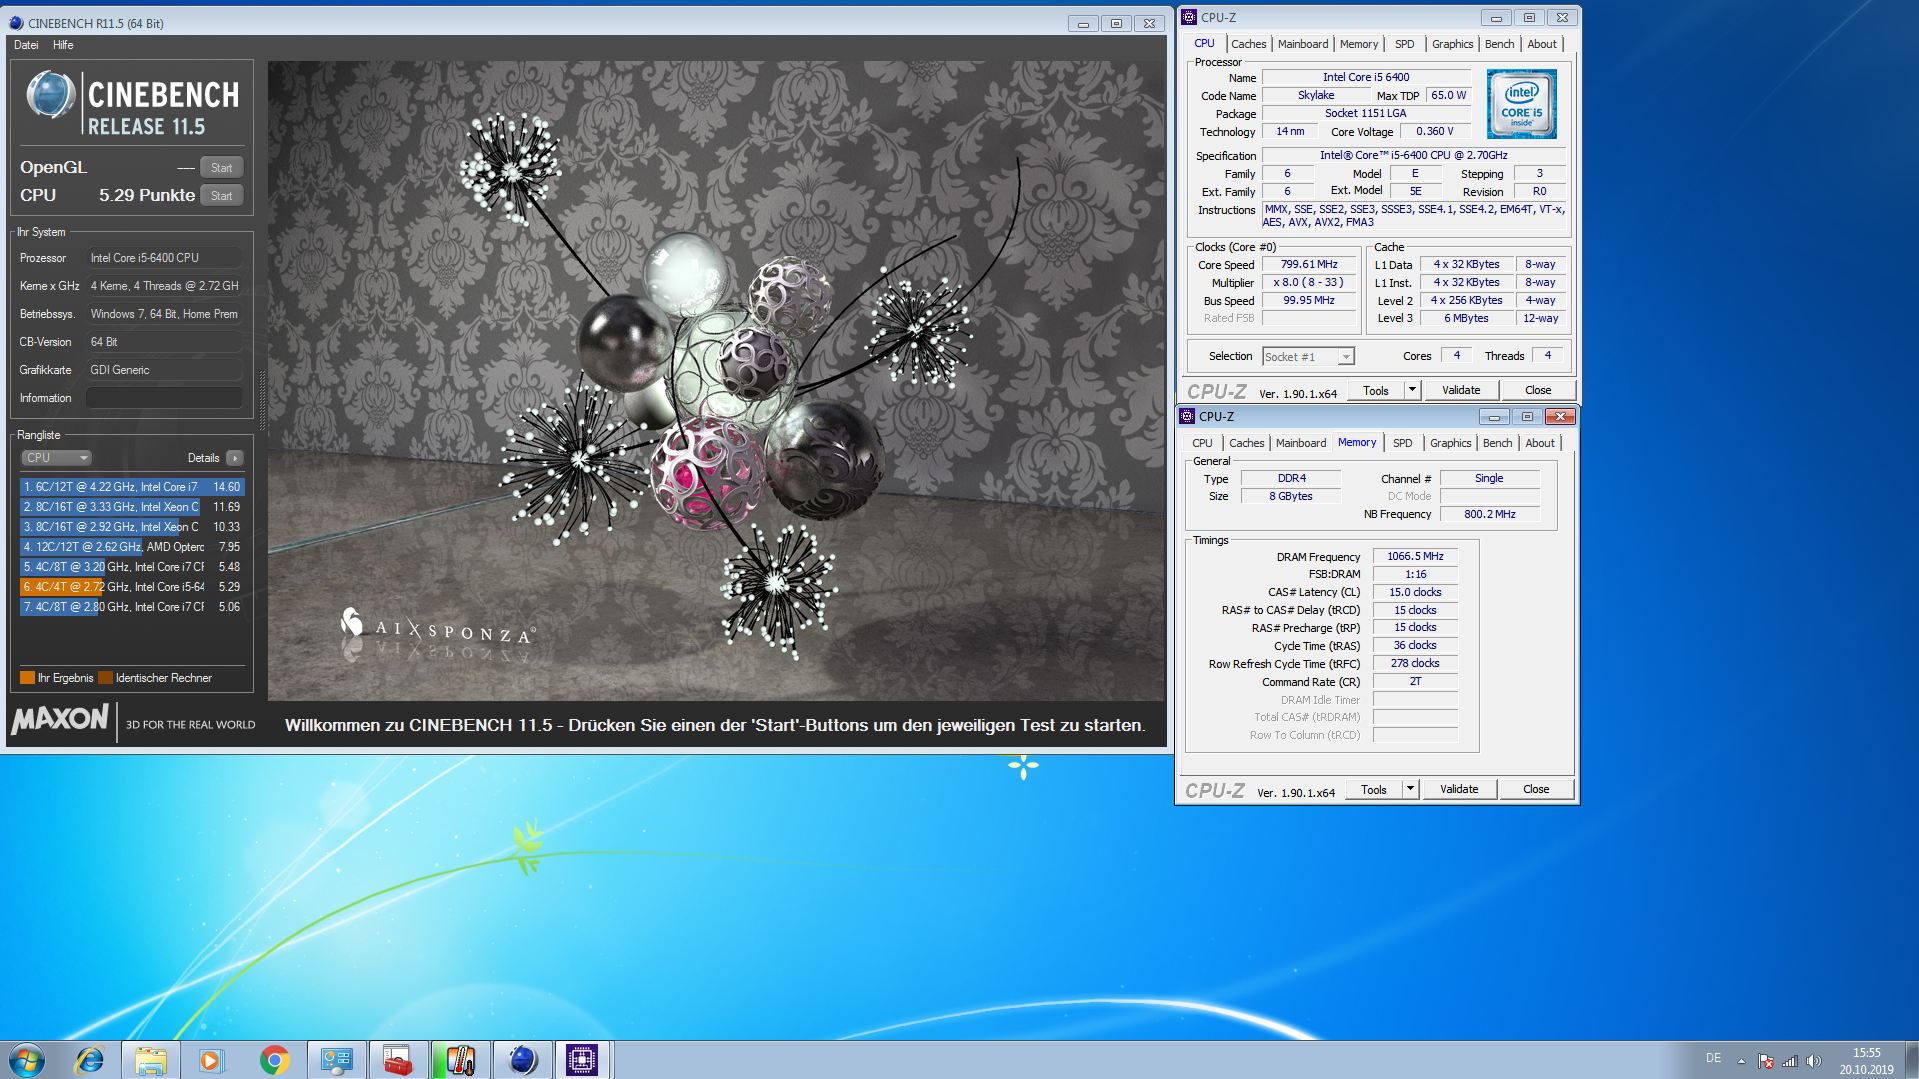Show hidden tray icons arrow
The height and width of the screenshot is (1079, 1919).
click(x=1741, y=1061)
